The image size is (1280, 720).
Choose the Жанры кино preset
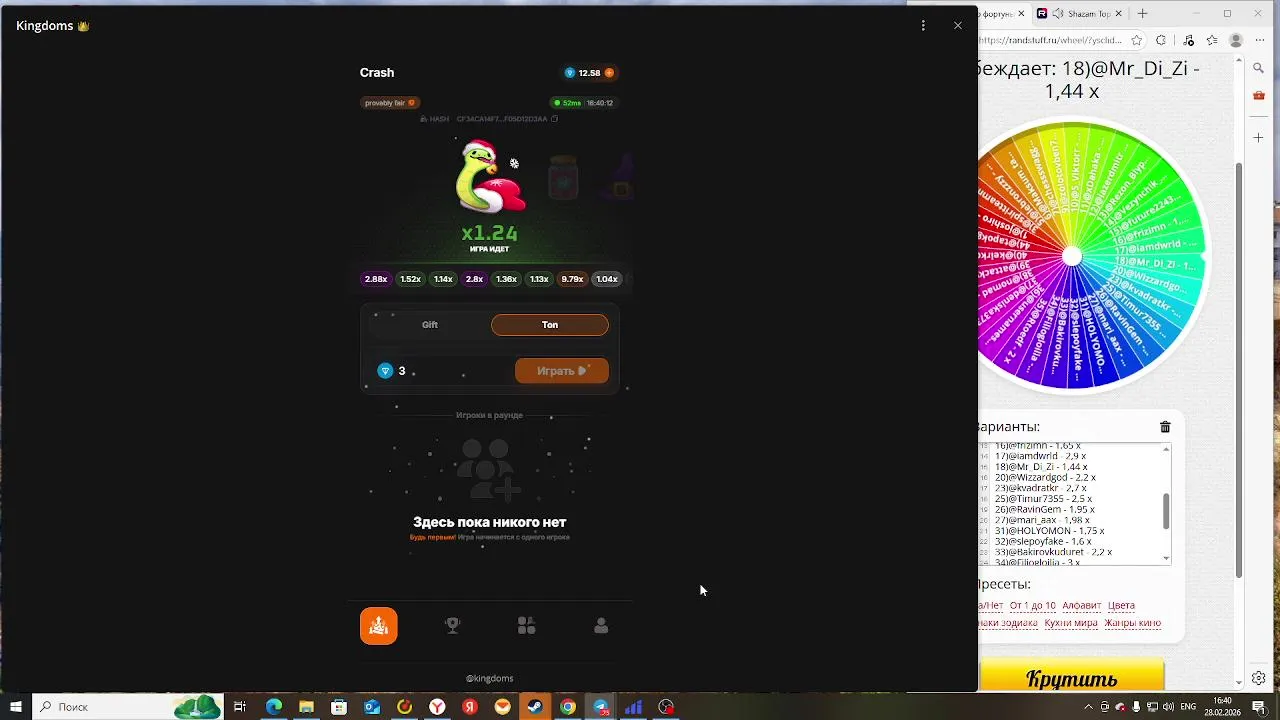point(1133,623)
